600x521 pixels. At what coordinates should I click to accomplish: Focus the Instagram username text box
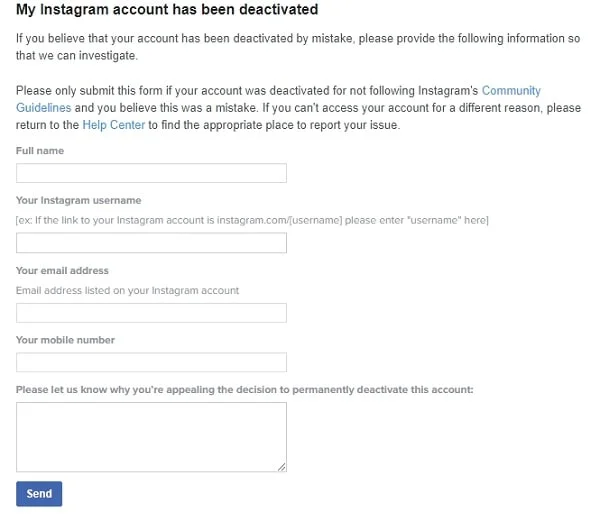[151, 243]
